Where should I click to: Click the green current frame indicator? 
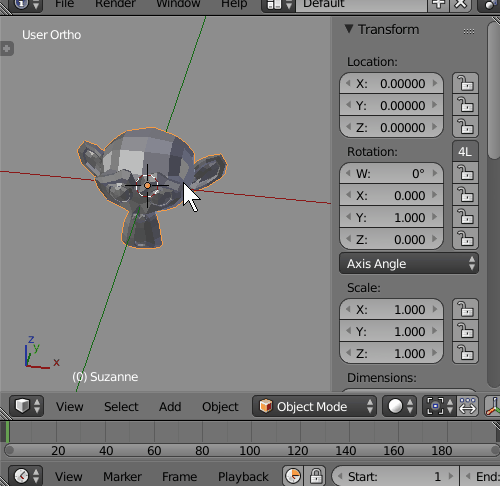7,432
